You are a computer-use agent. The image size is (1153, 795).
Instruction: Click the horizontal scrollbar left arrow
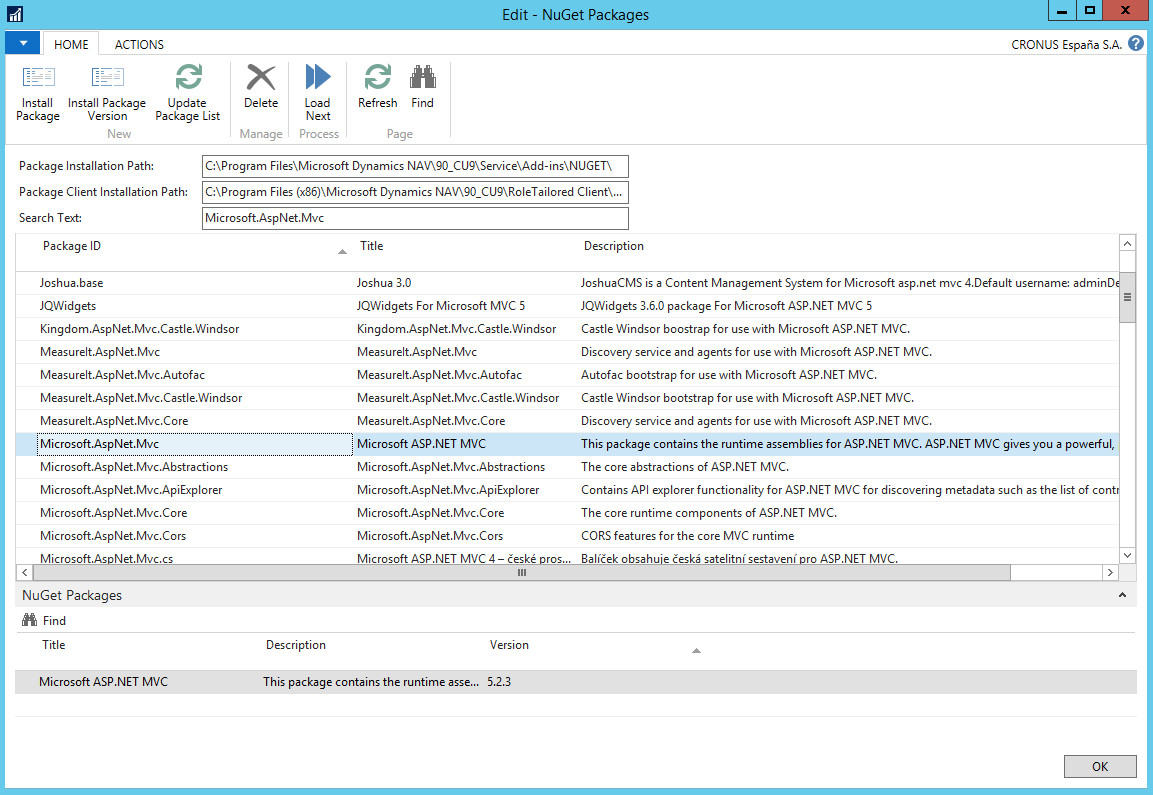coord(24,572)
